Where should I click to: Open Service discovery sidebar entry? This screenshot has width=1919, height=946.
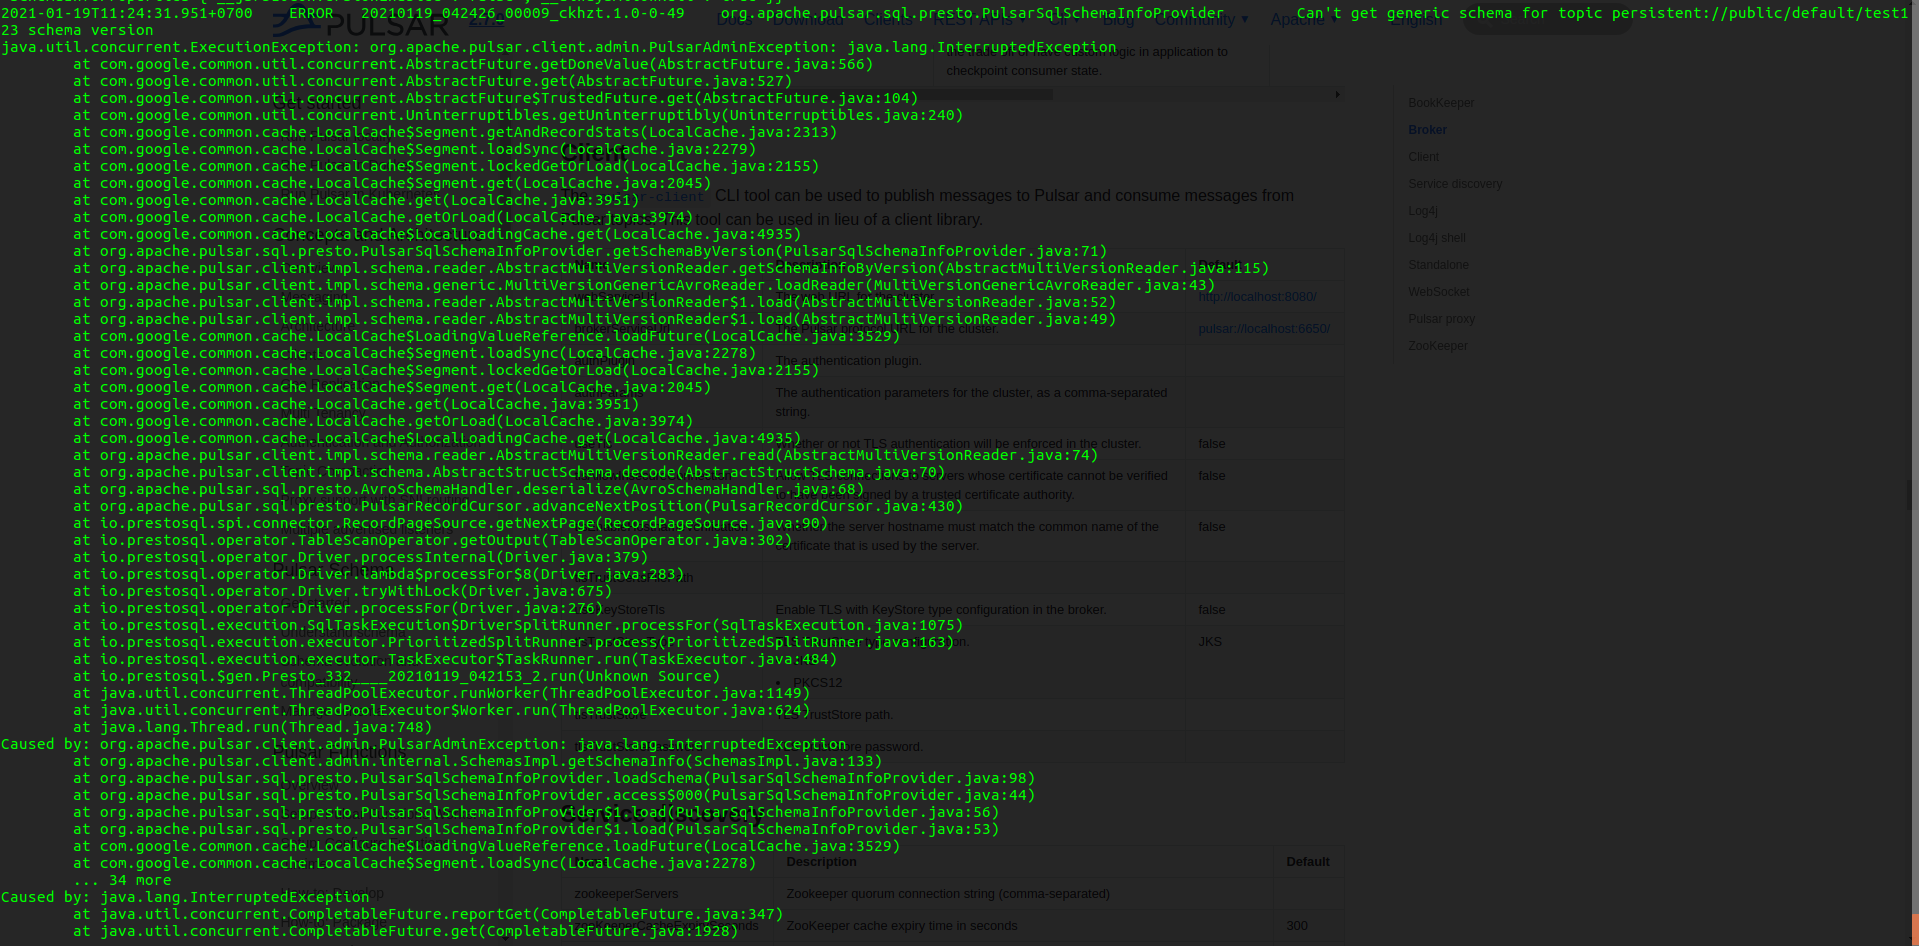click(x=1455, y=184)
